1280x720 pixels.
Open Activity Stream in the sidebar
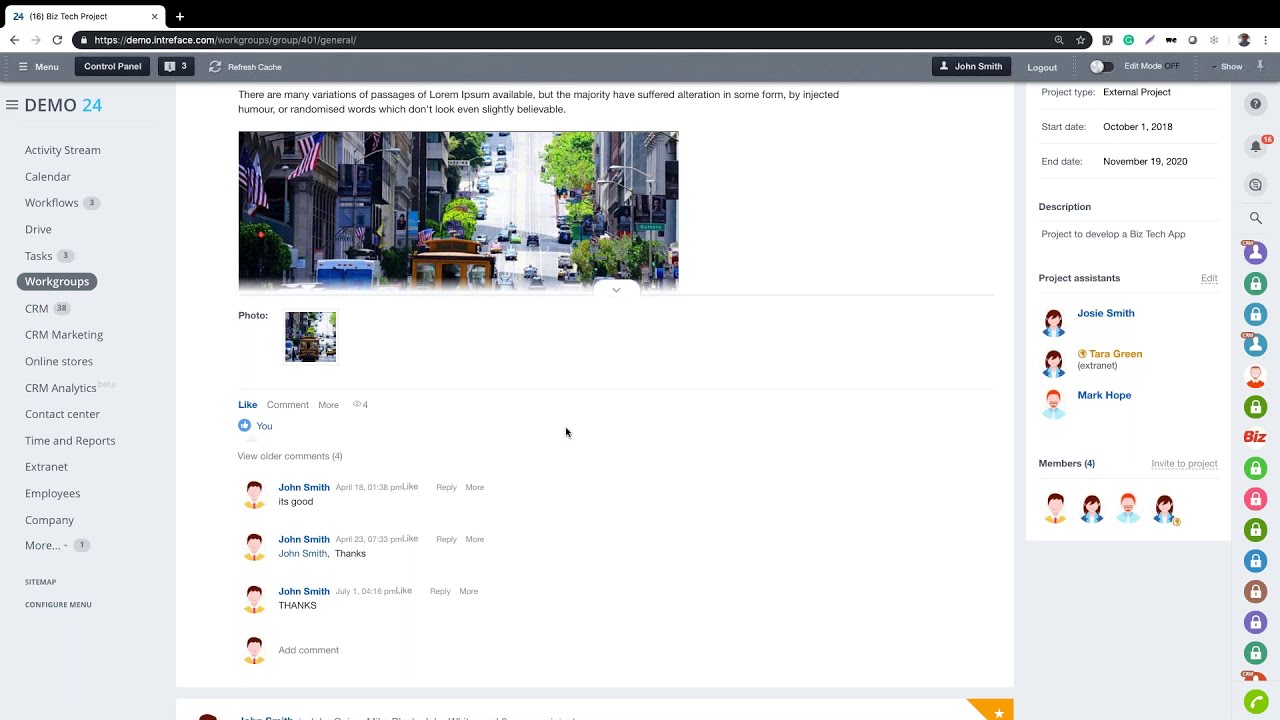pos(63,150)
